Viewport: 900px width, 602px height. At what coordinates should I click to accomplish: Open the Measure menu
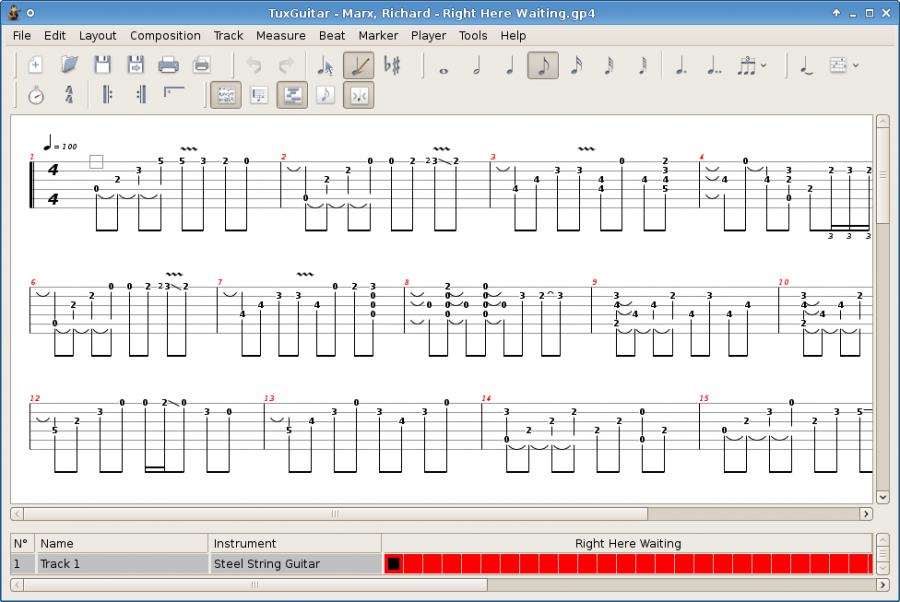[x=281, y=36]
